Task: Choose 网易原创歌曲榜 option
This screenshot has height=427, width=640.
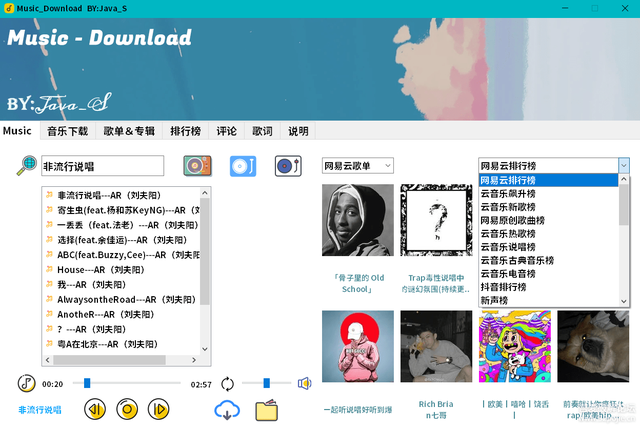Action: point(548,220)
